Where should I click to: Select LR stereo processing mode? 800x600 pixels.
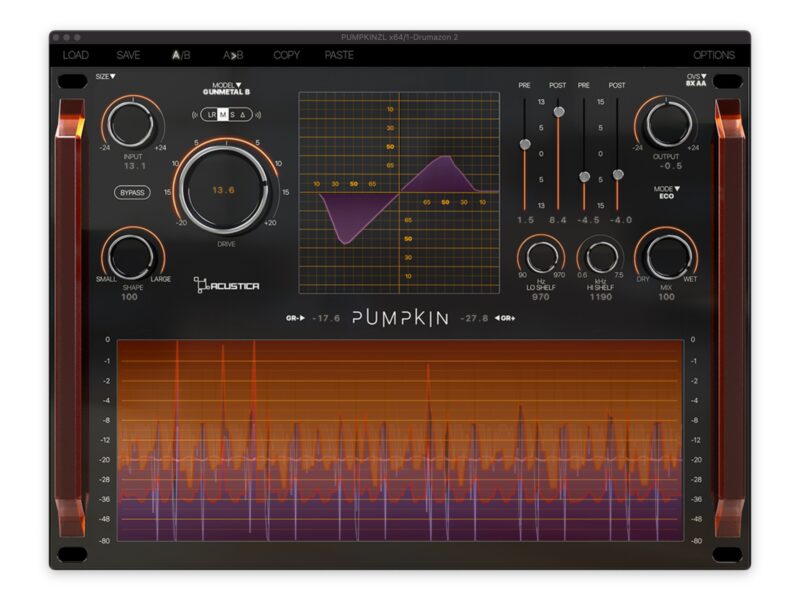pos(211,115)
